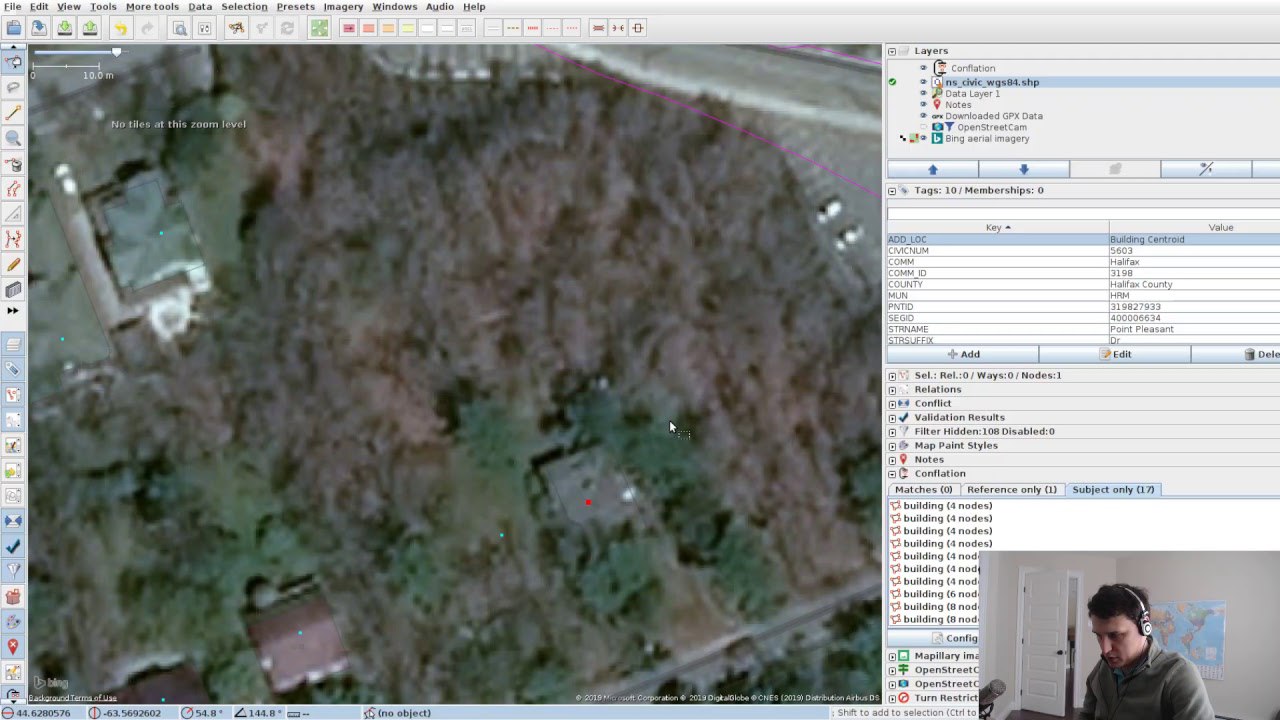Open the File menu
Image resolution: width=1280 pixels, height=720 pixels.
[12, 7]
